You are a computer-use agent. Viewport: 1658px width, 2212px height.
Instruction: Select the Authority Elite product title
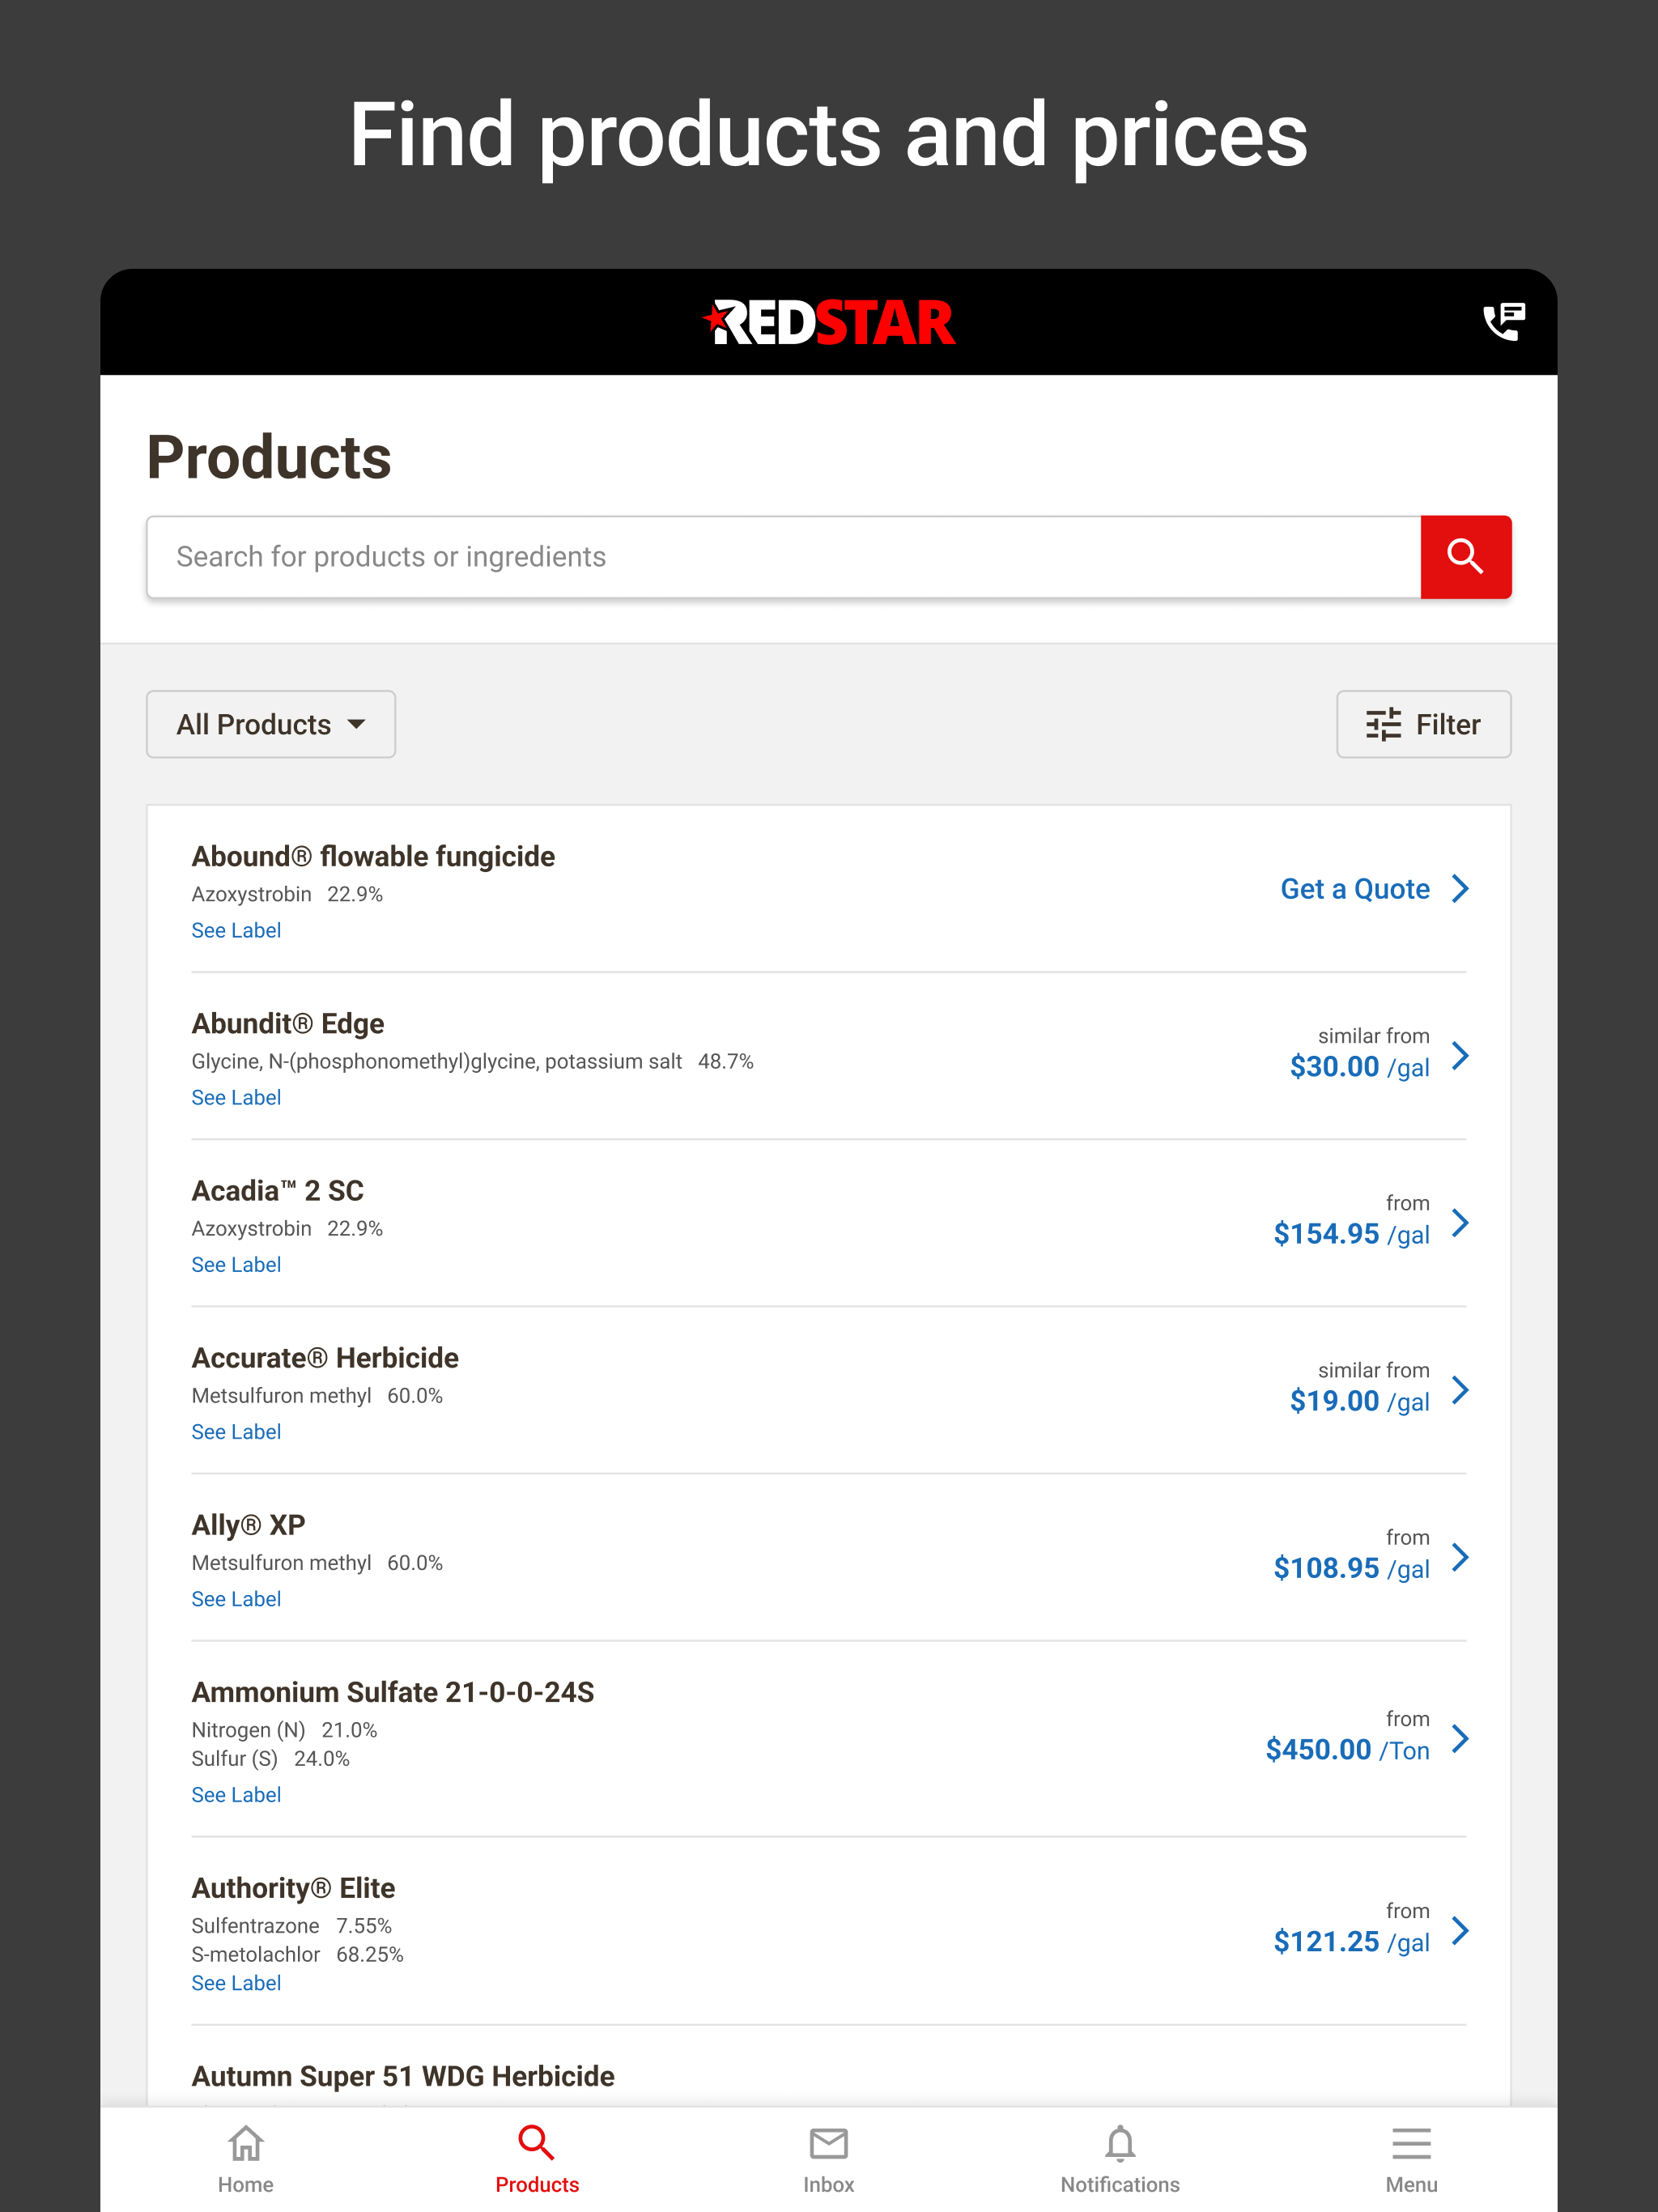pos(293,1887)
